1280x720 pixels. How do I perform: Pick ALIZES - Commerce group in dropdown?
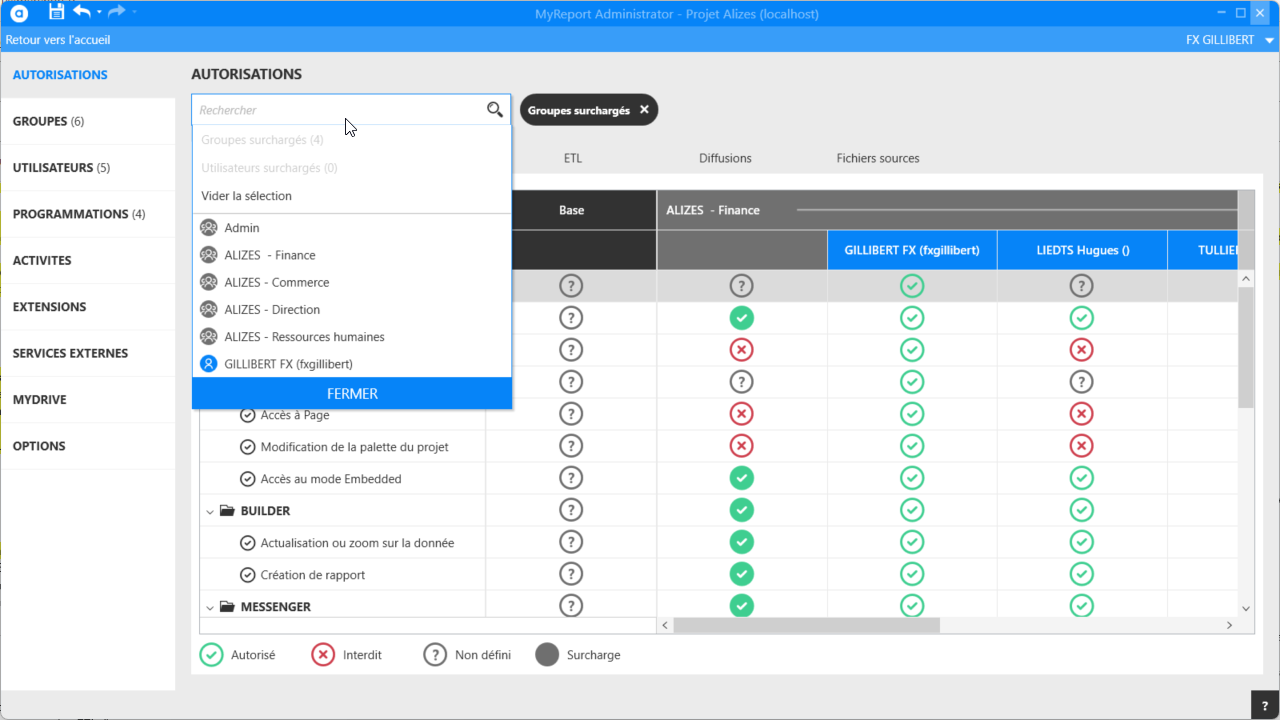276,283
